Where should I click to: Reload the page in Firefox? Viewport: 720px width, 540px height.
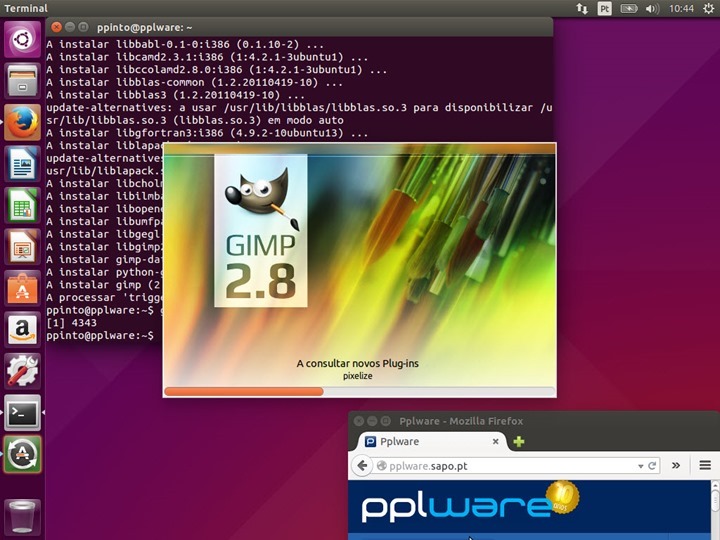coord(652,466)
